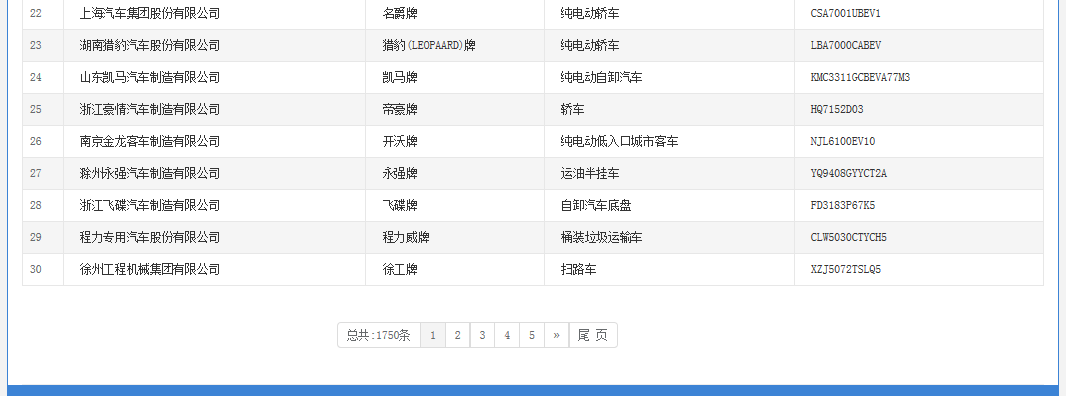Go to page 4 of results
1066x396 pixels.
pyautogui.click(x=507, y=335)
